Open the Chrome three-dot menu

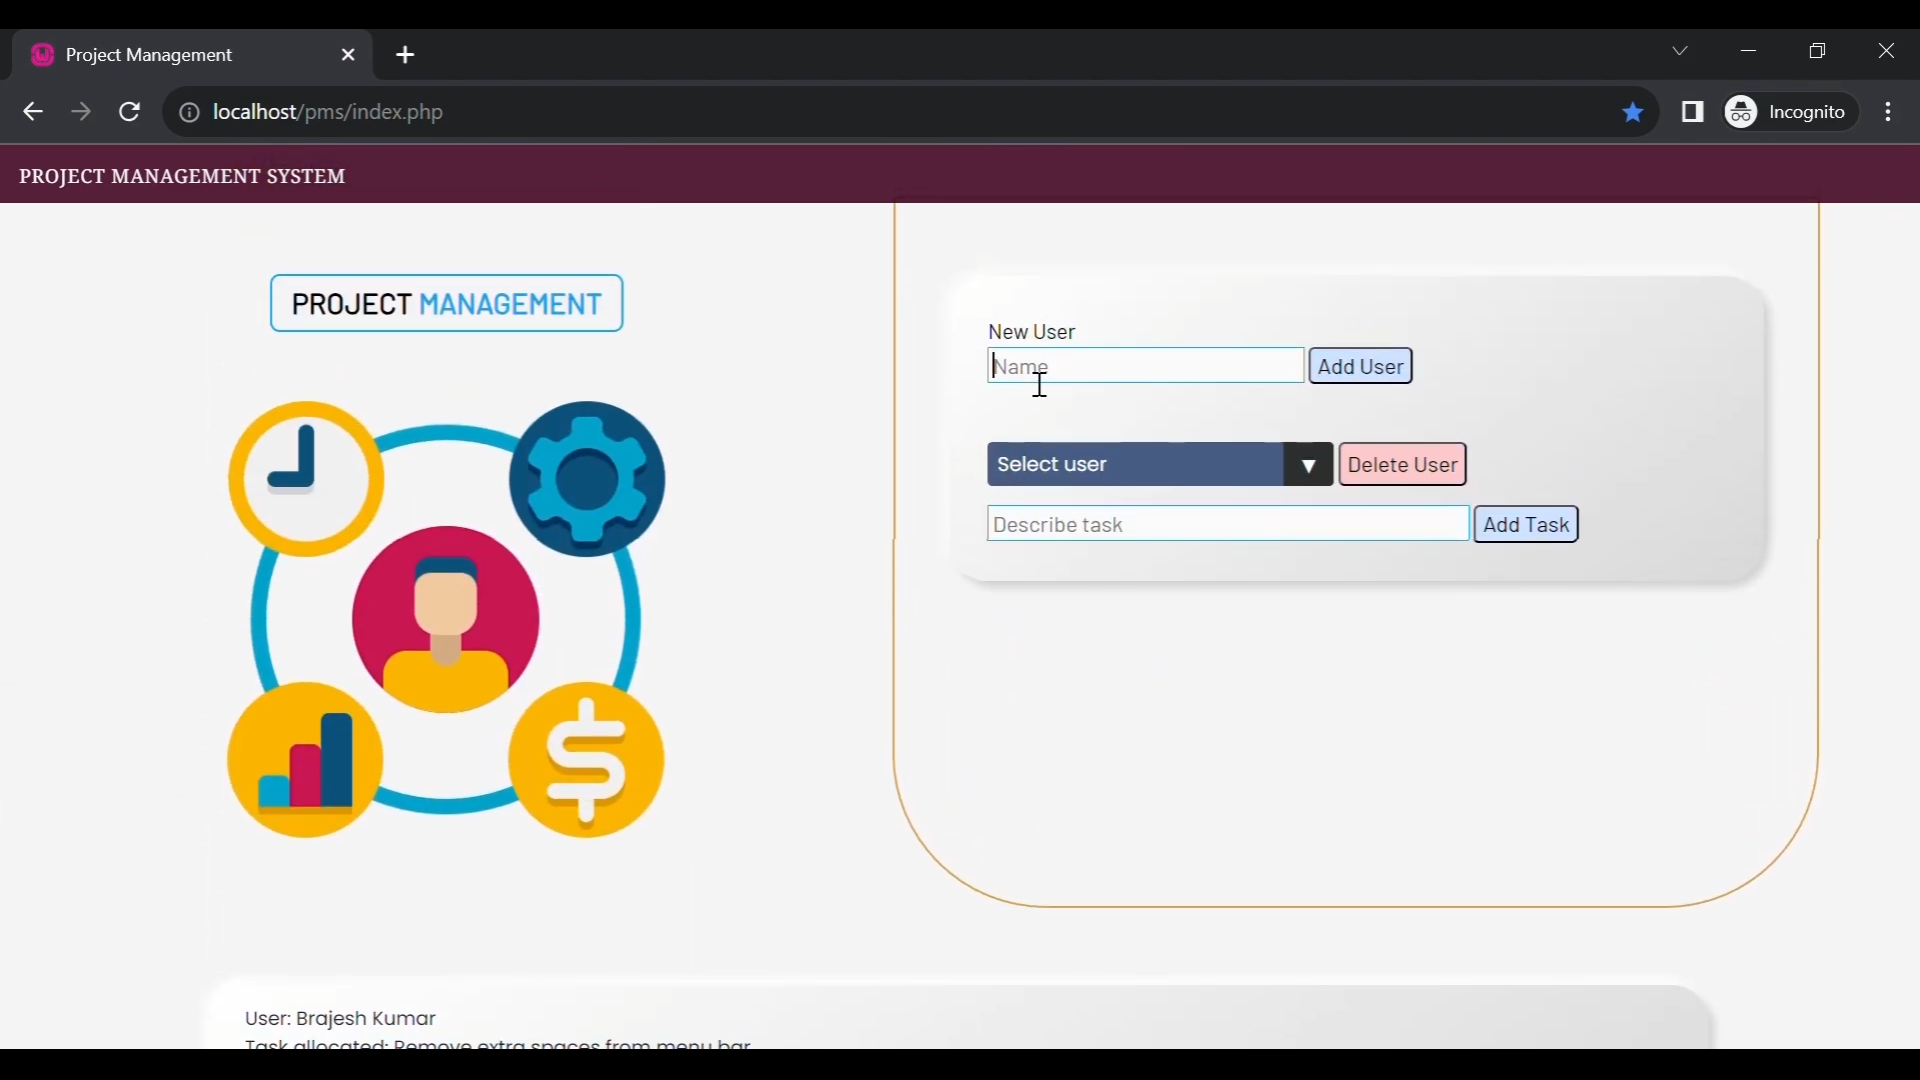(x=1889, y=112)
